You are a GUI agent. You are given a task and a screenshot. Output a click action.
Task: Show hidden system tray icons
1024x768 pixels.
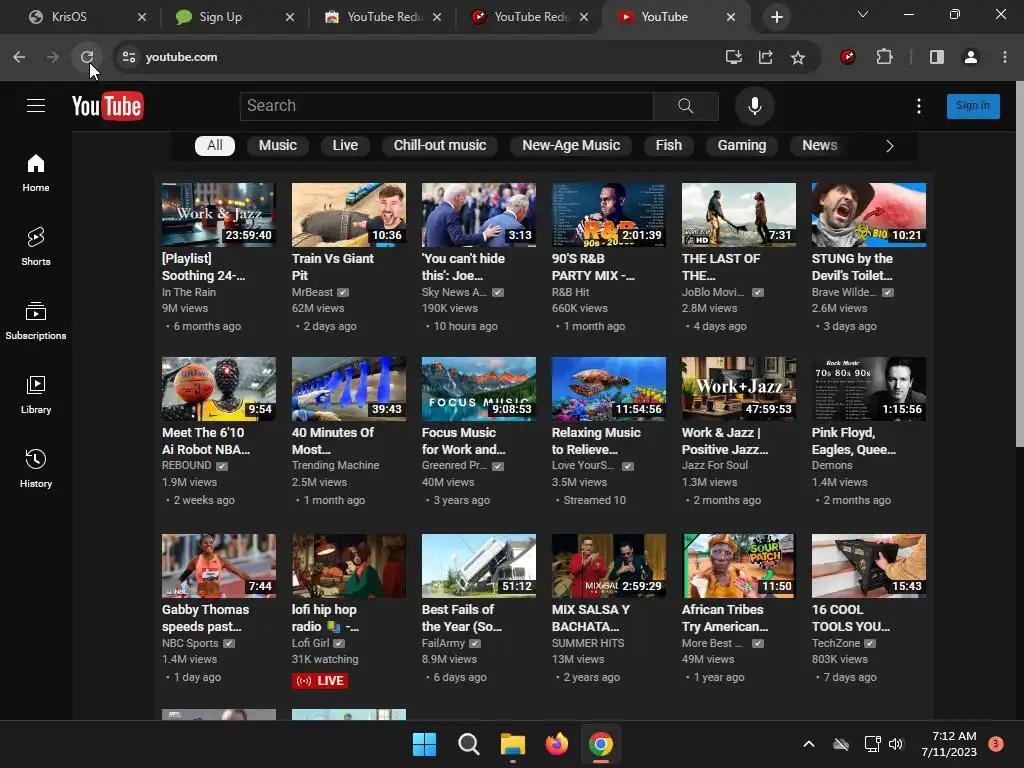808,744
